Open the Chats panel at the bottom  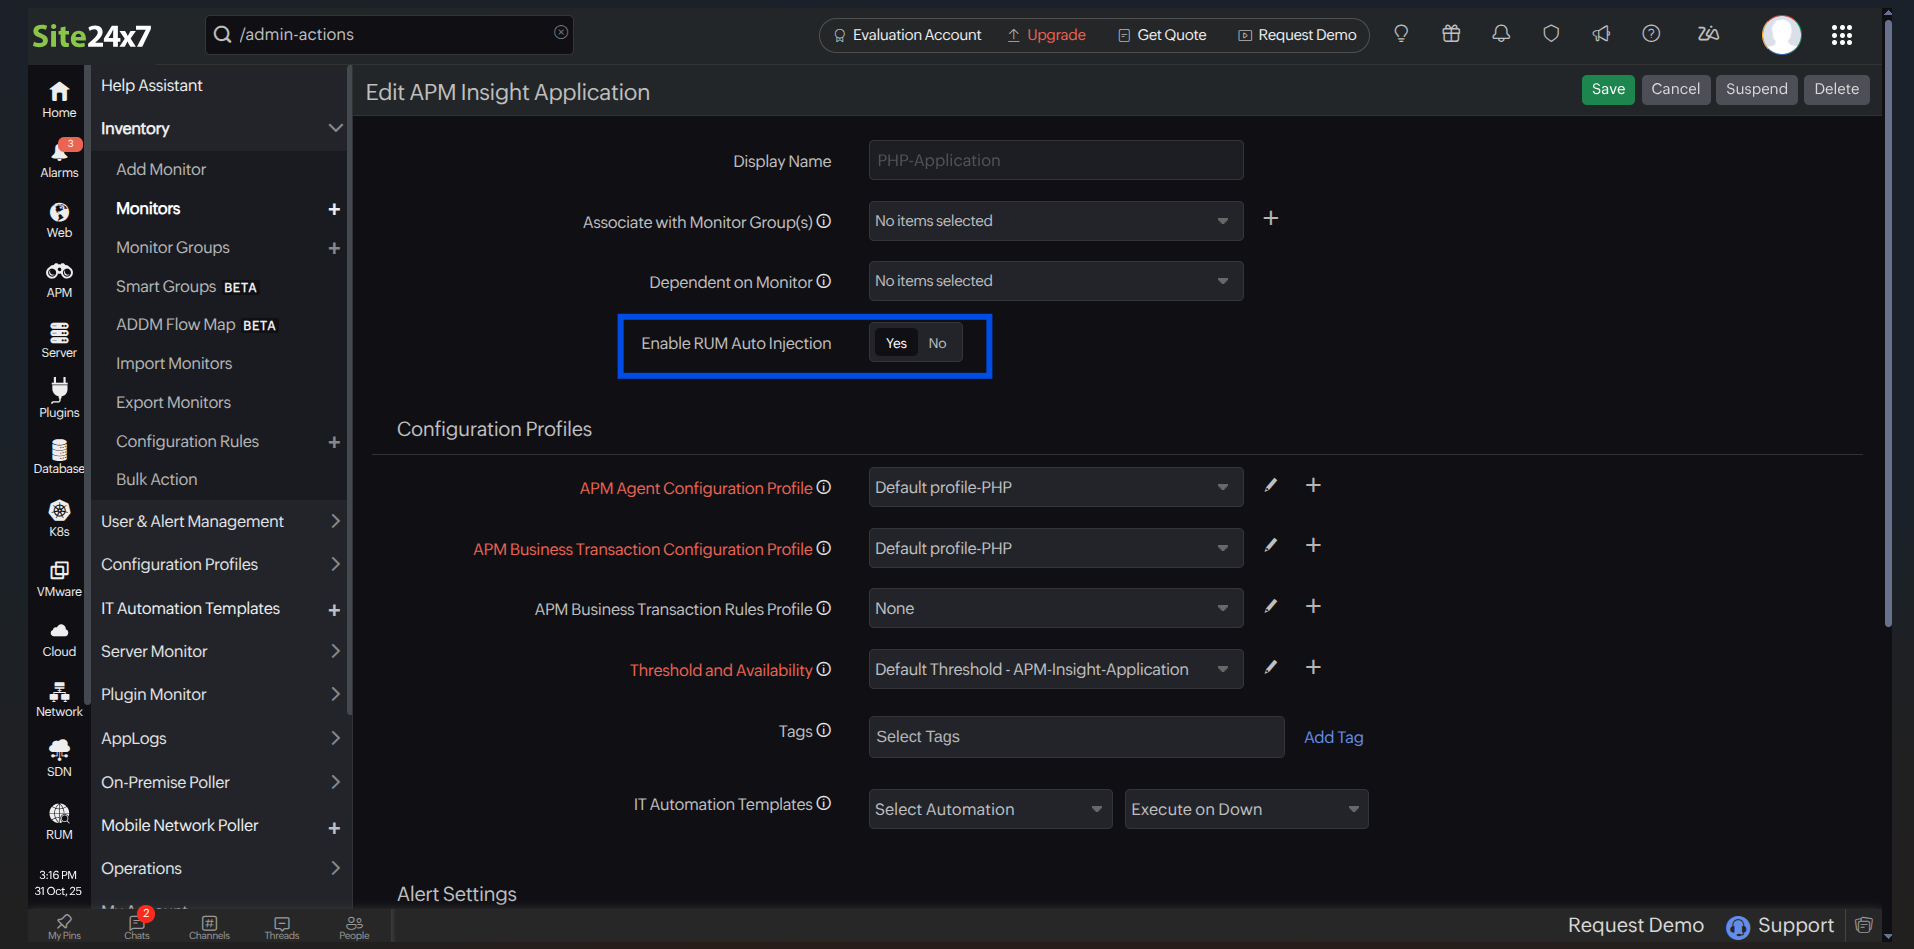(x=136, y=927)
